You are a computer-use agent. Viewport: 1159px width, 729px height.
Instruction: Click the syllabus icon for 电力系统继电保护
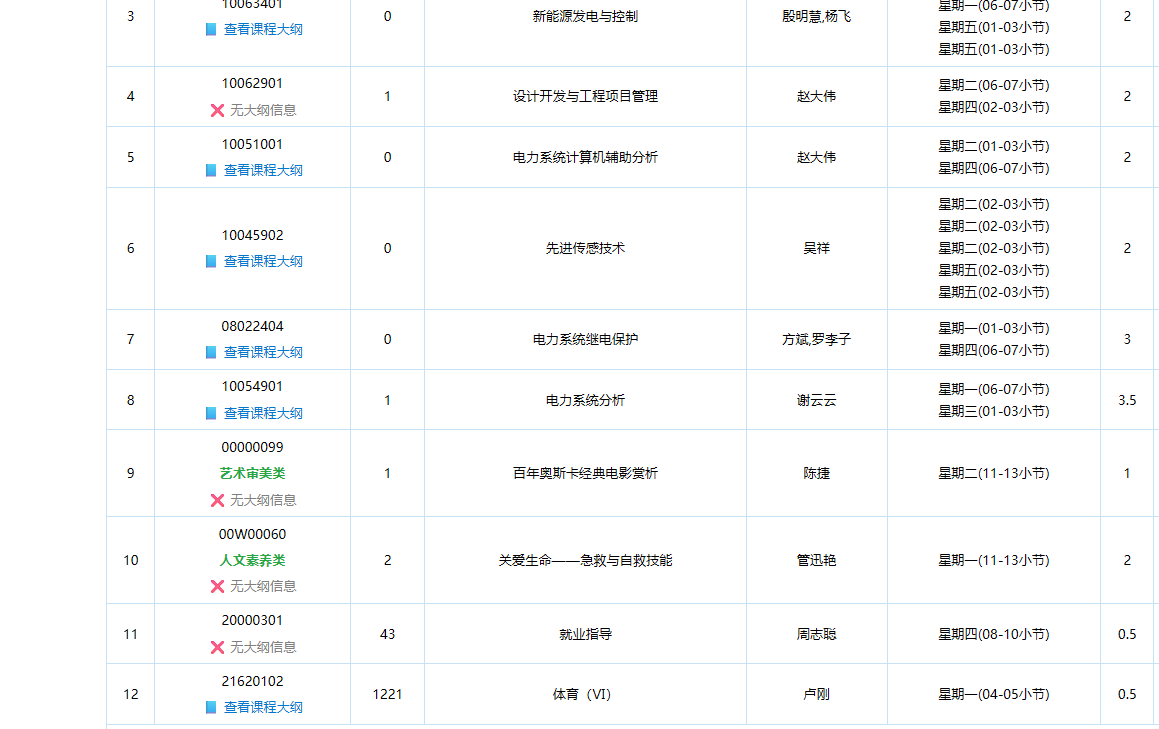pyautogui.click(x=213, y=352)
